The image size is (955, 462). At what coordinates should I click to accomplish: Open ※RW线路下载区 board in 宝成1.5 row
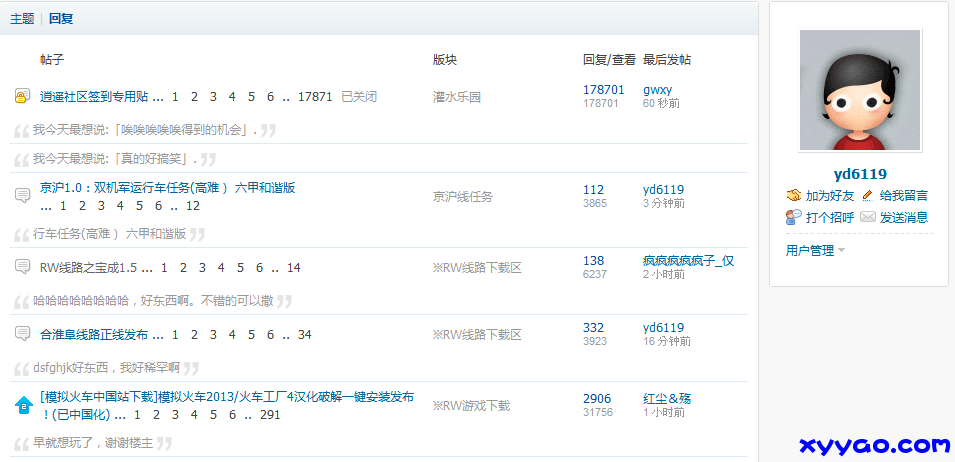478,268
